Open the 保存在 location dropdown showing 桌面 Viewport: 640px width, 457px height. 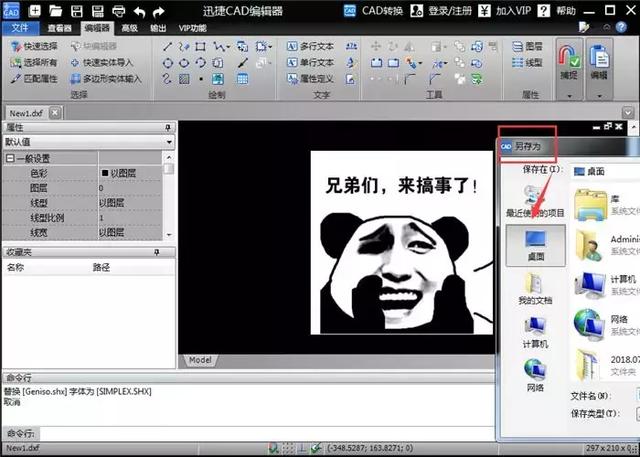click(x=606, y=172)
